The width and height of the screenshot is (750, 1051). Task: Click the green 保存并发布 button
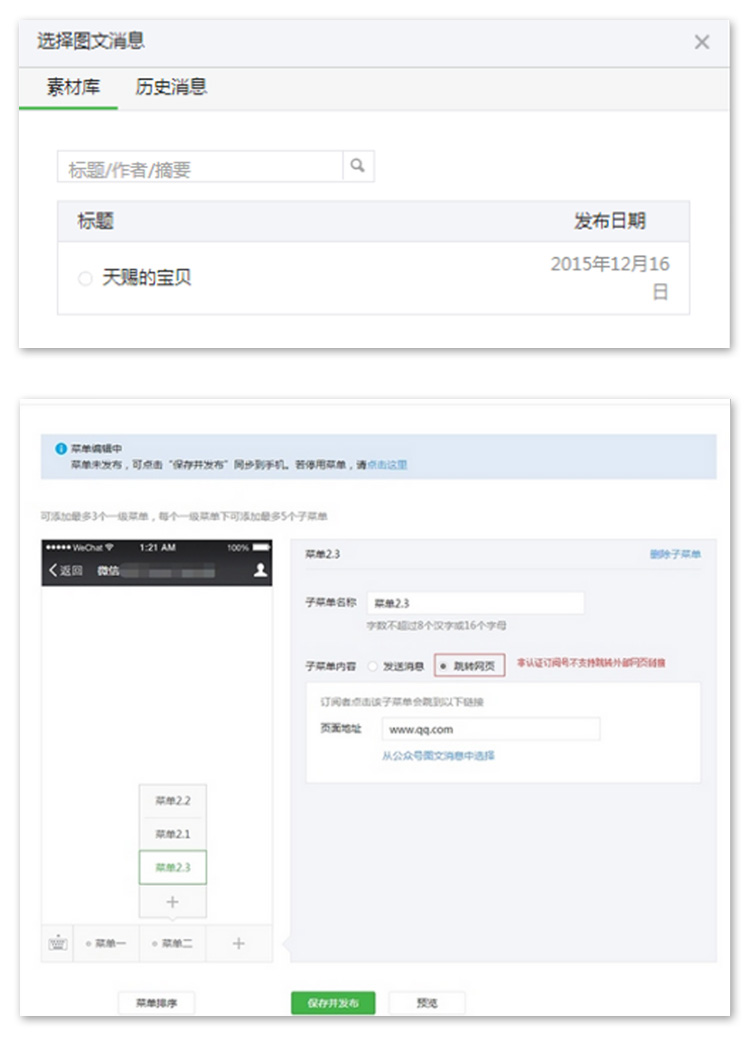pos(332,1003)
